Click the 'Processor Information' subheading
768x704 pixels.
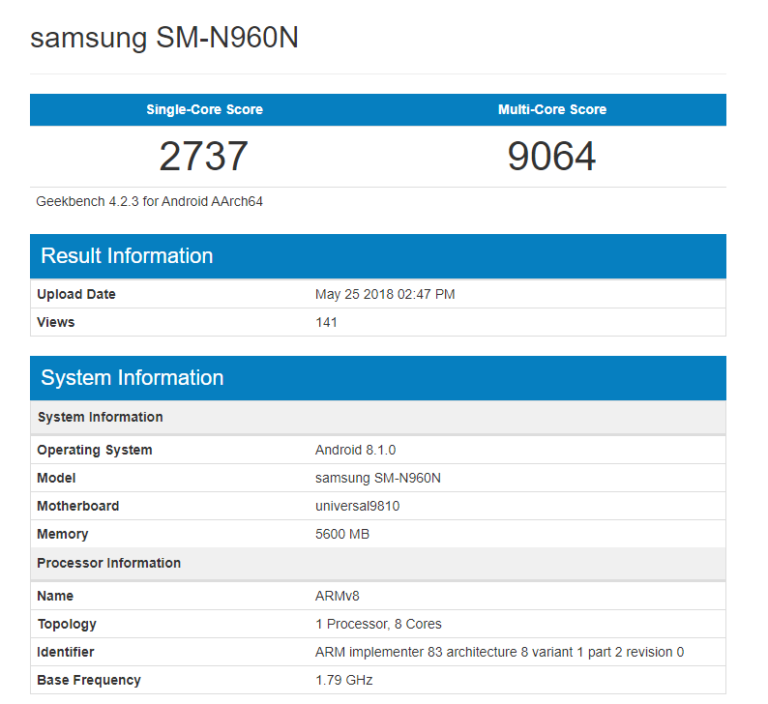point(378,563)
